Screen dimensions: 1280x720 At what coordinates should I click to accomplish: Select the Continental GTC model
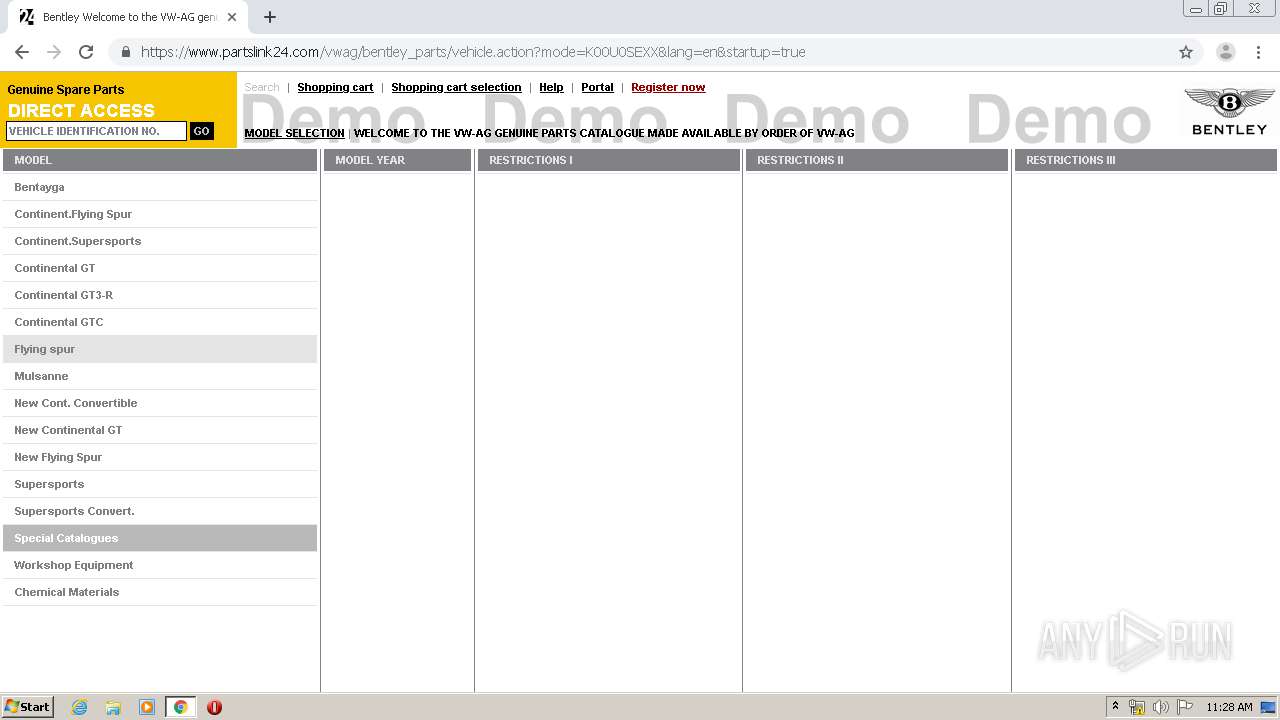[160, 322]
